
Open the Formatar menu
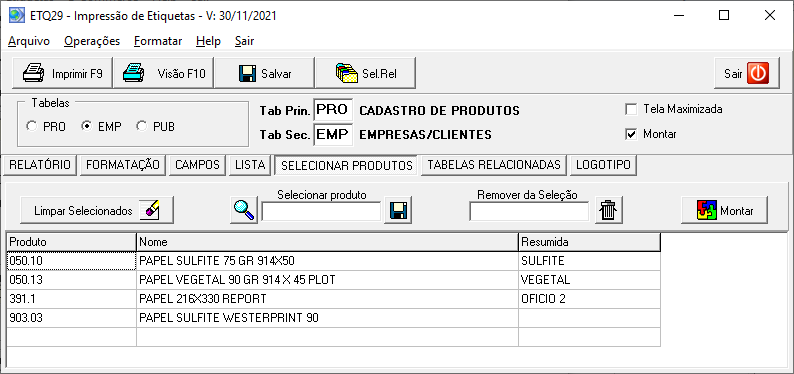[158, 41]
